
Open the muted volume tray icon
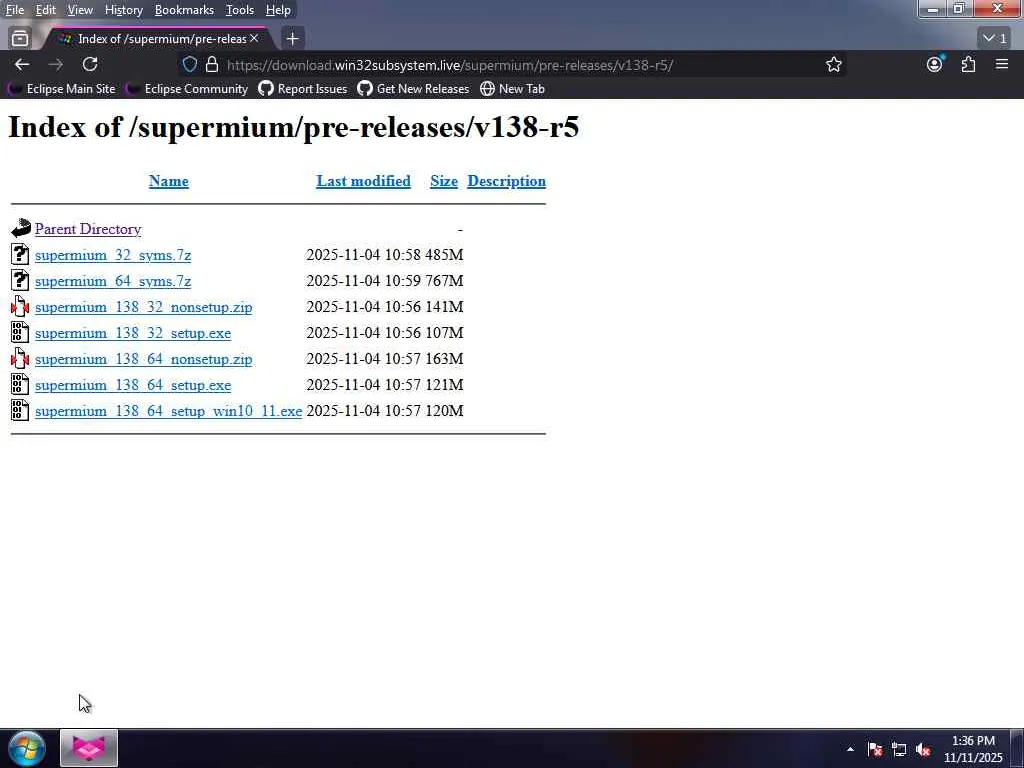(923, 749)
